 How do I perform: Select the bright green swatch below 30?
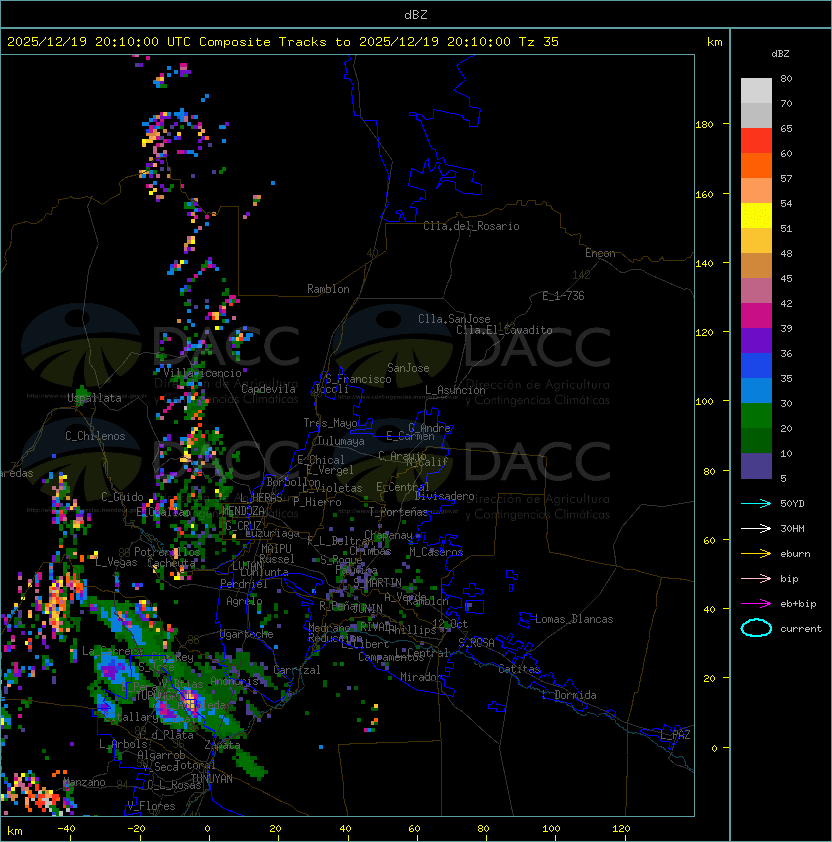point(756,416)
